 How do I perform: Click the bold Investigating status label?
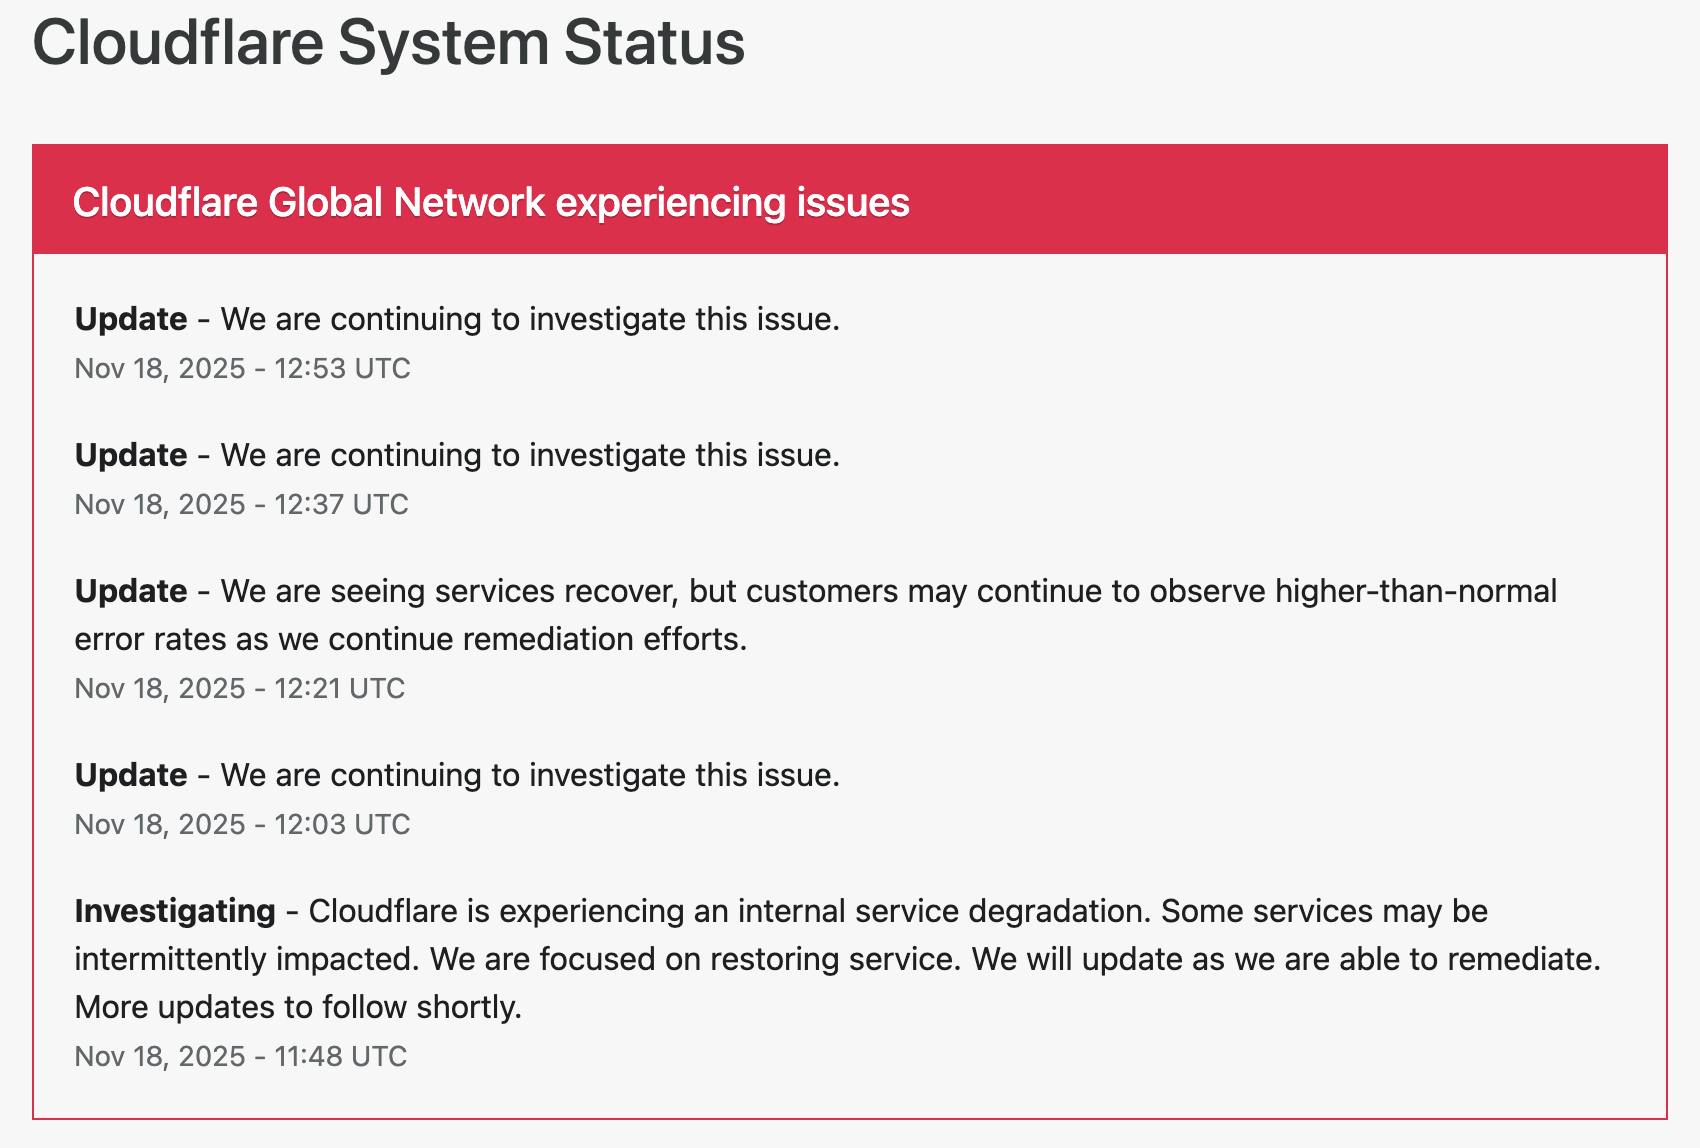[x=175, y=911]
